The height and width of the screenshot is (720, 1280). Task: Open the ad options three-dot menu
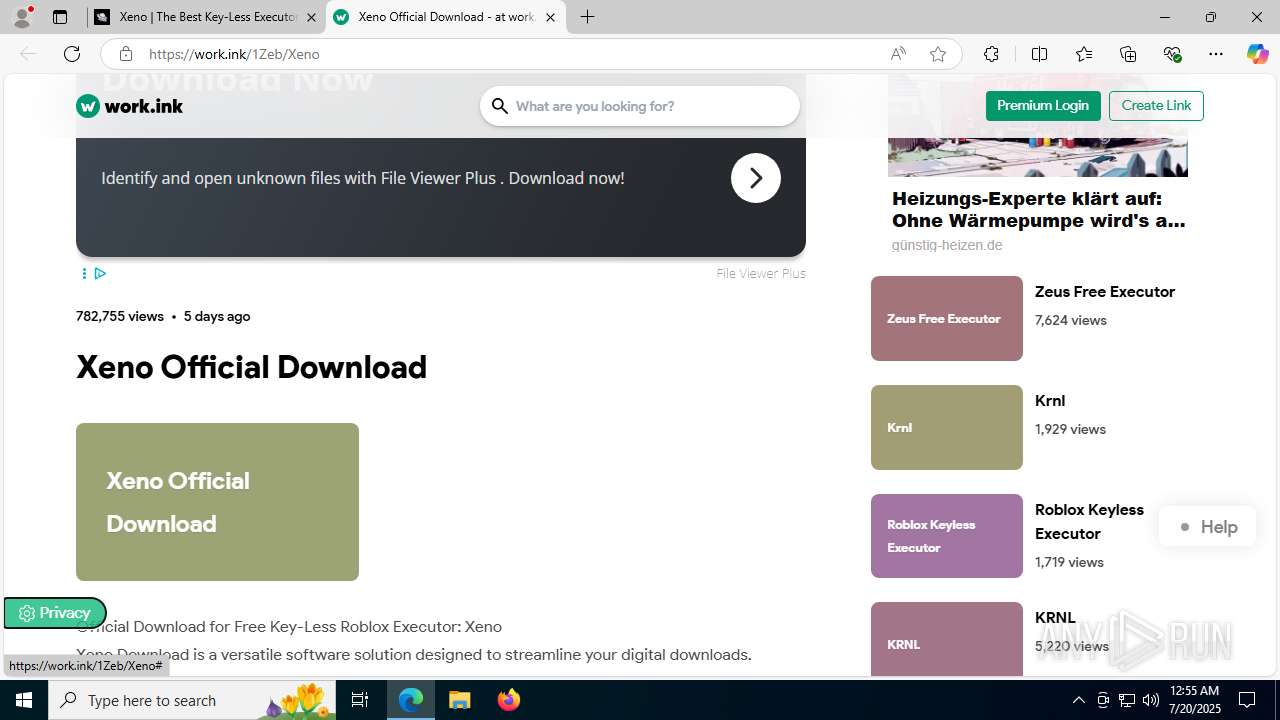pyautogui.click(x=84, y=273)
